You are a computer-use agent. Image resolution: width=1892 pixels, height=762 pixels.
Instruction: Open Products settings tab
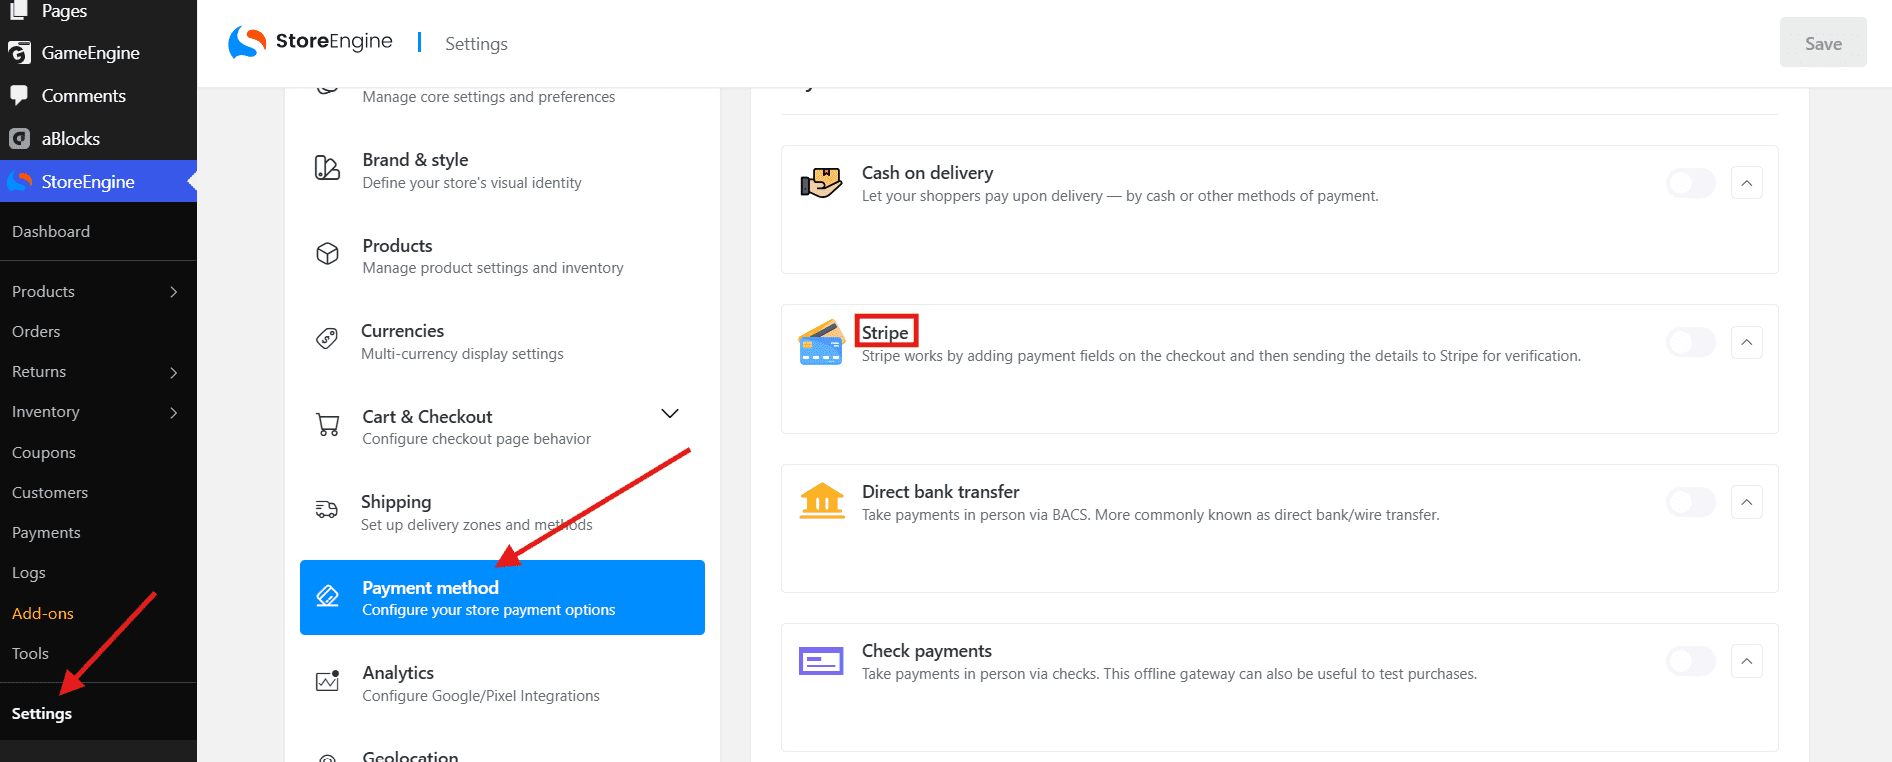click(502, 256)
